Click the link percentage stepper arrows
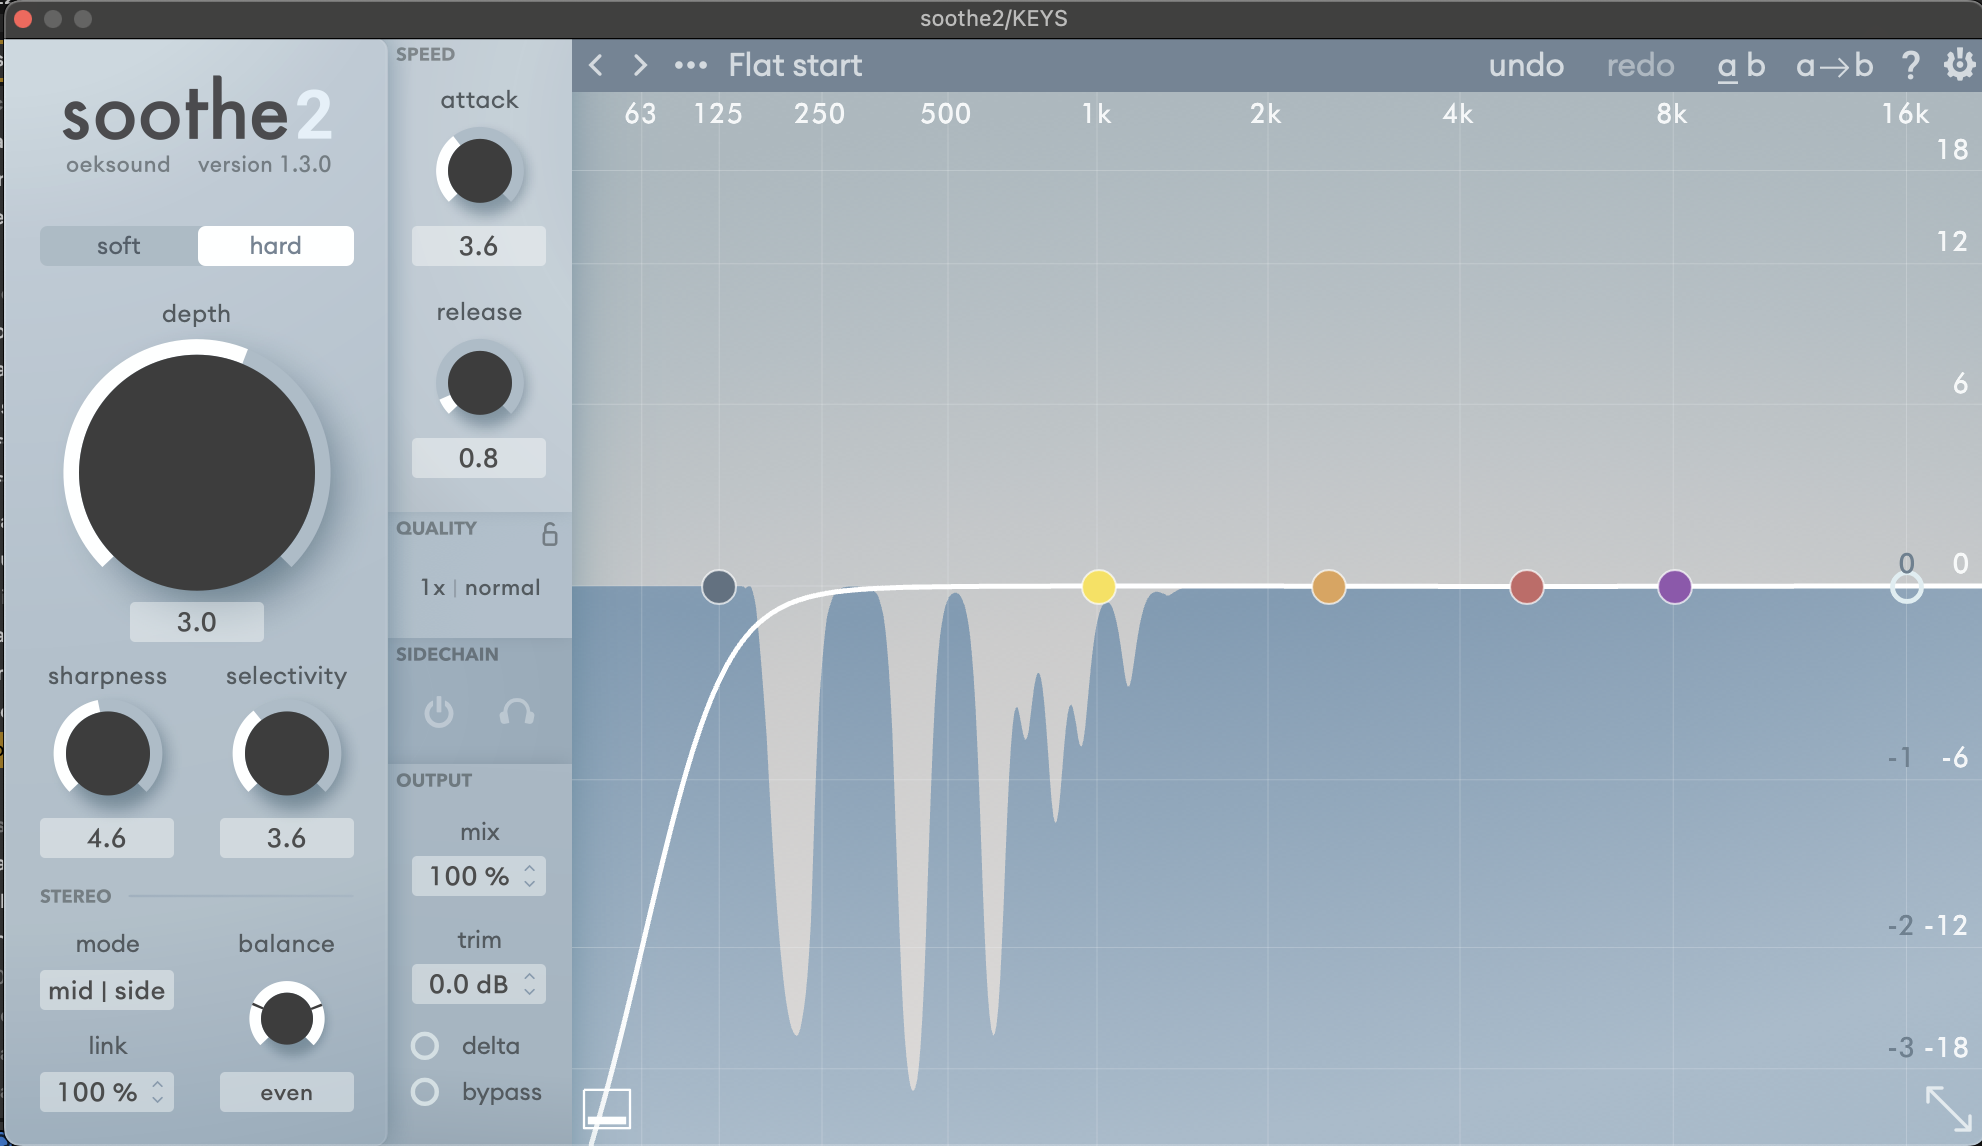 pyautogui.click(x=158, y=1092)
